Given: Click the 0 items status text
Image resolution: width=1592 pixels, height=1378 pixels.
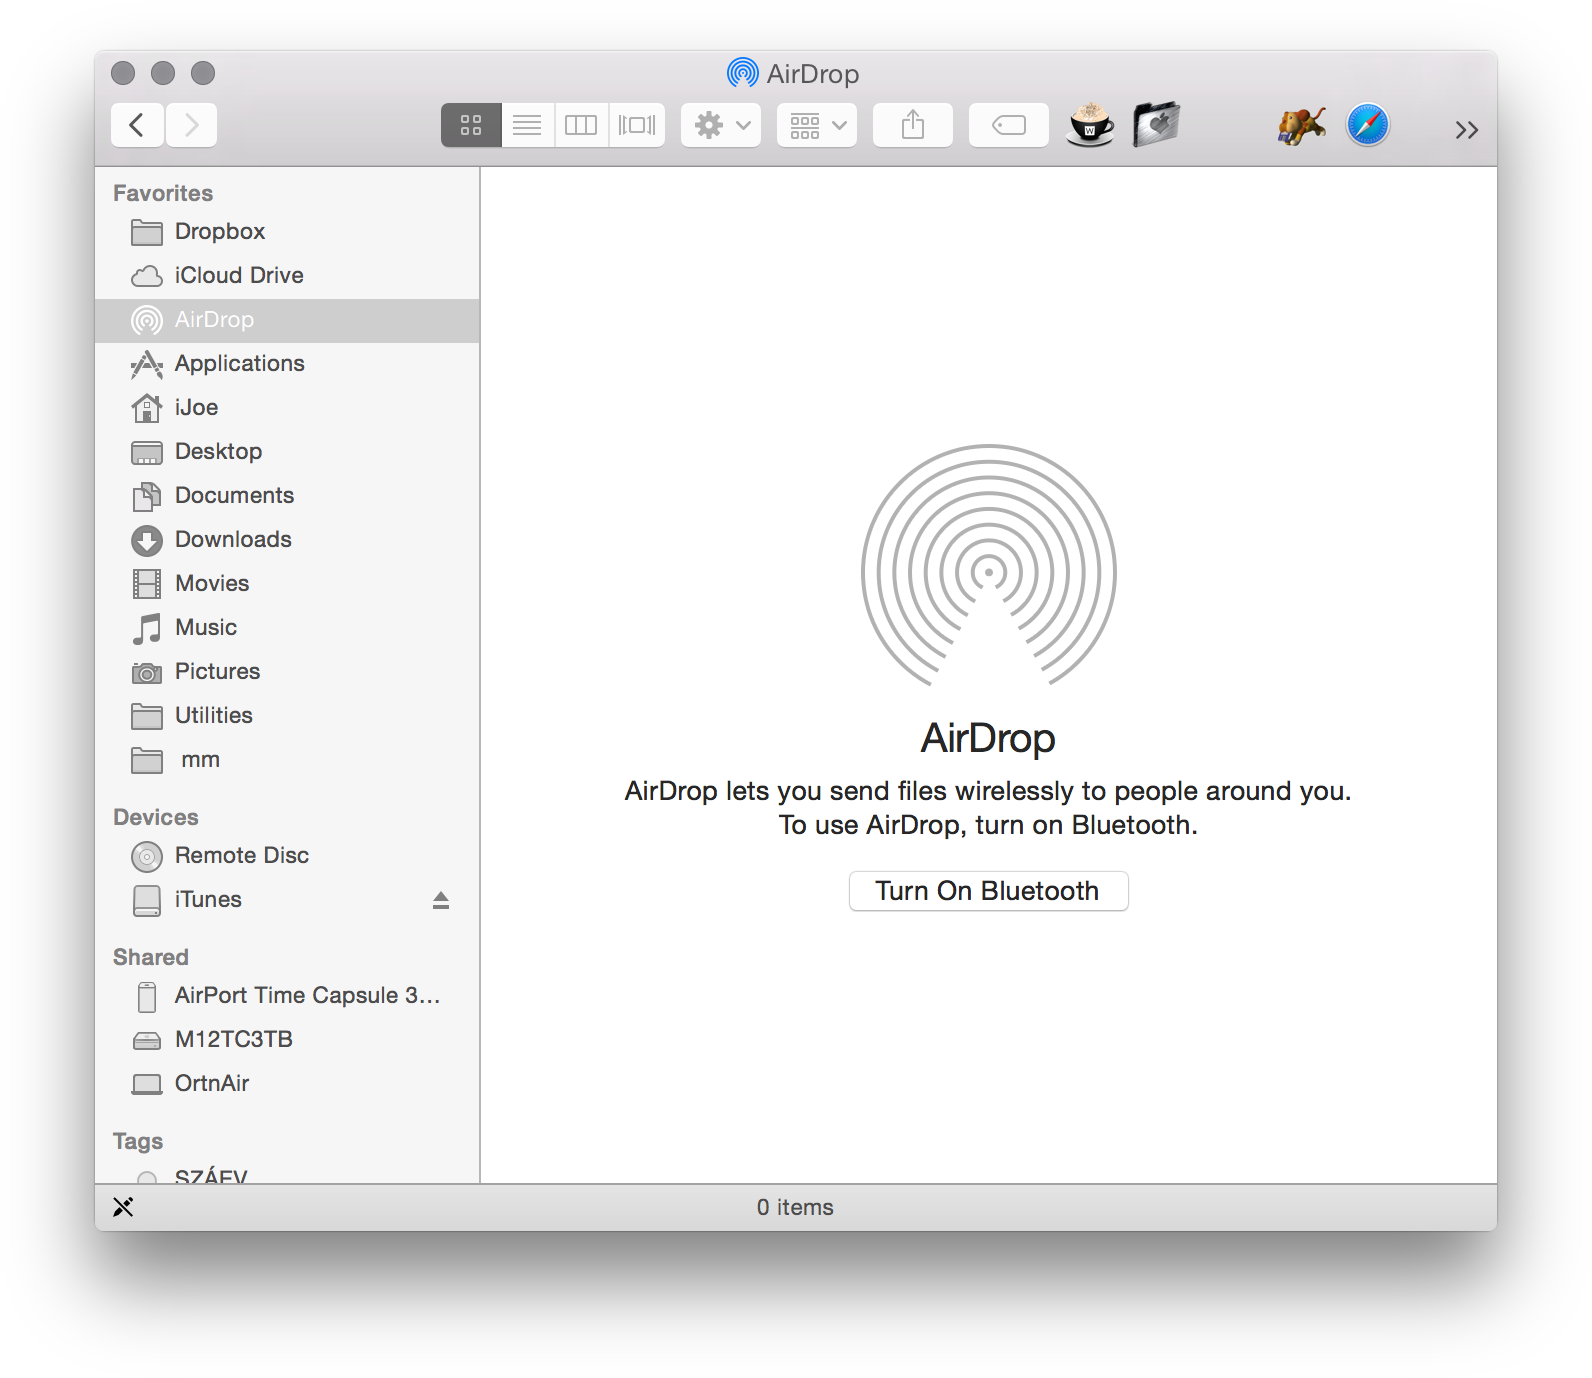Looking at the screenshot, I should 795,1207.
